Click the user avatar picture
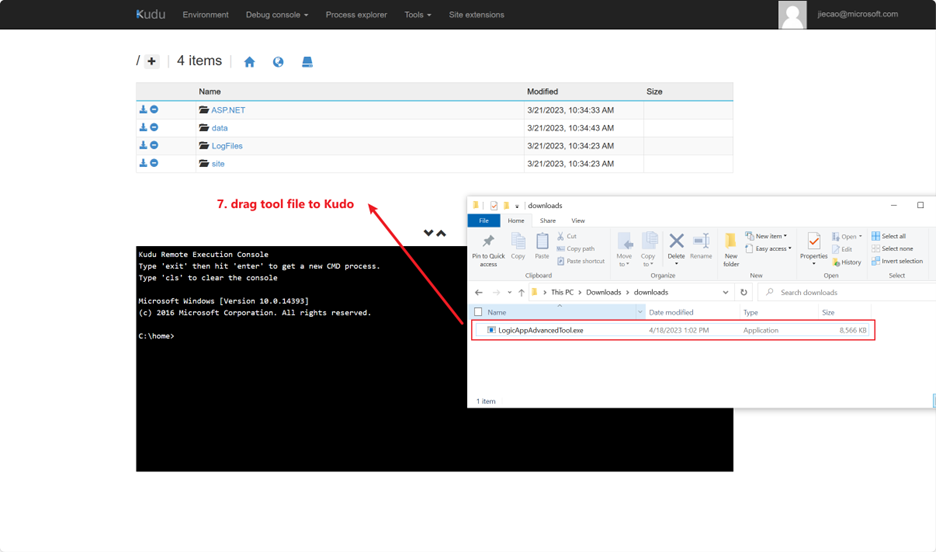 (792, 15)
